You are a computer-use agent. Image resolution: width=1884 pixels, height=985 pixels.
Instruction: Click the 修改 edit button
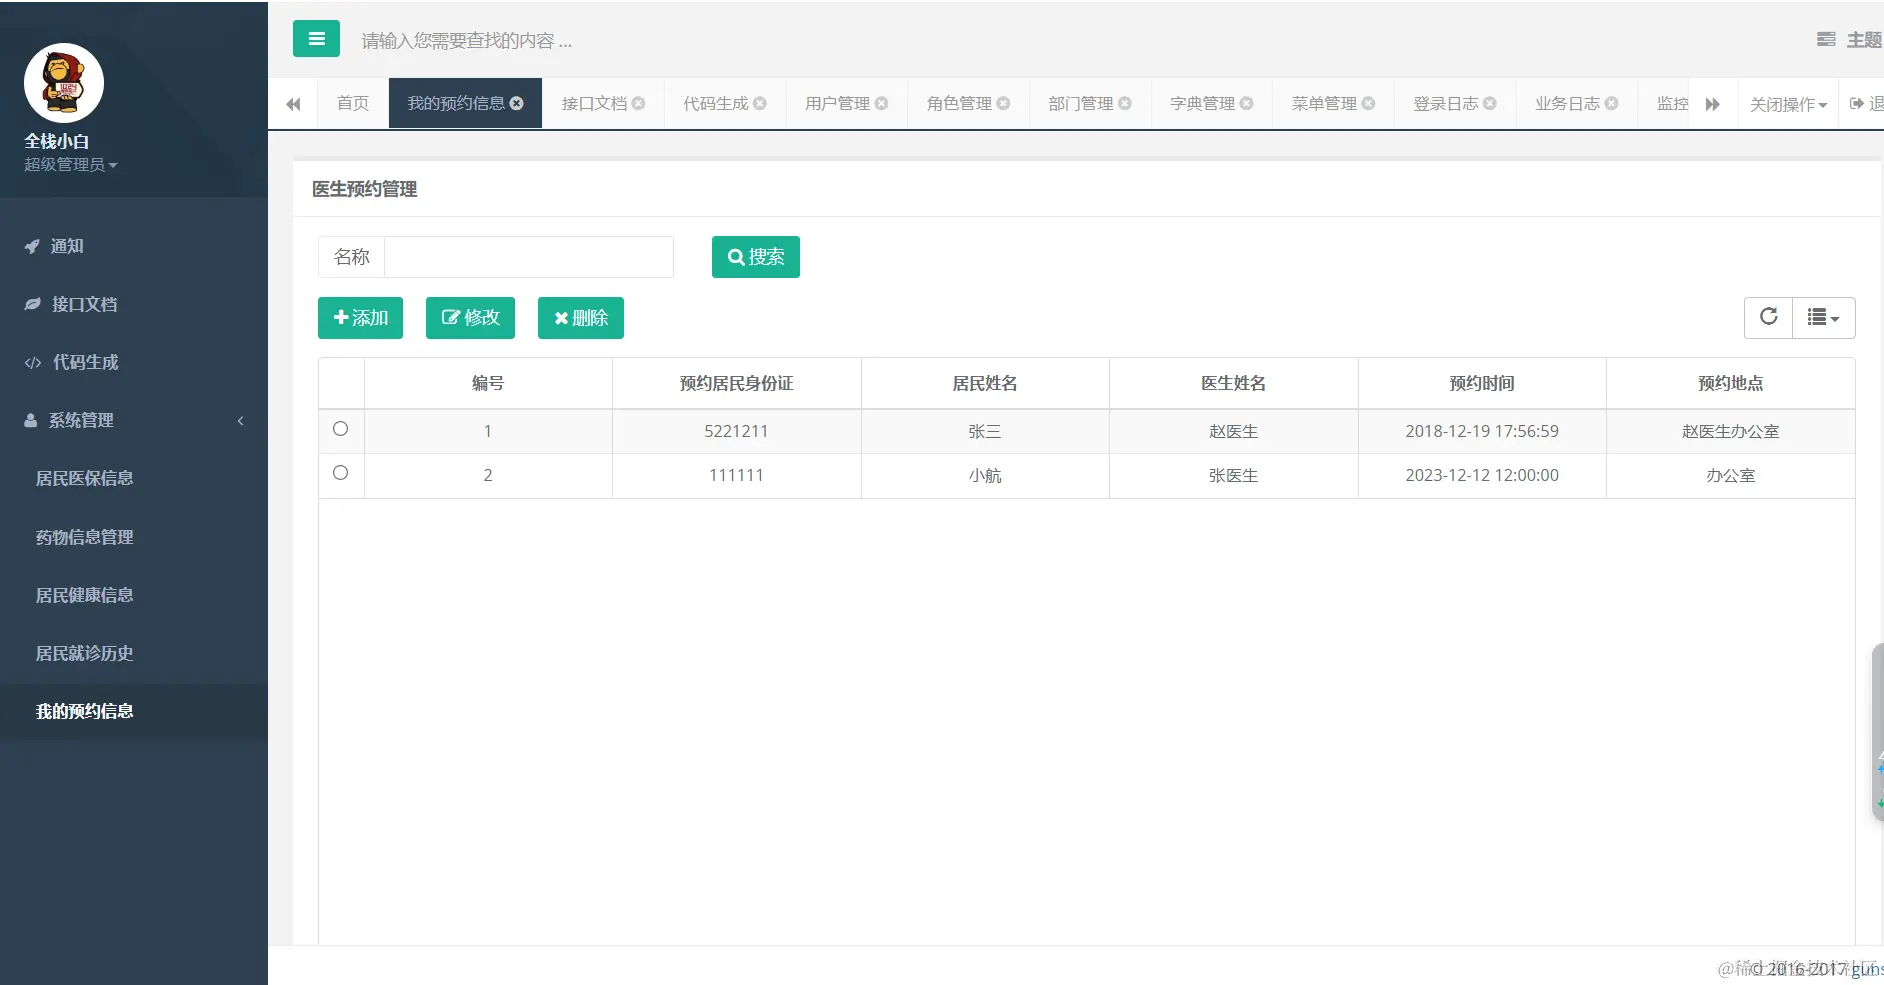pos(470,318)
